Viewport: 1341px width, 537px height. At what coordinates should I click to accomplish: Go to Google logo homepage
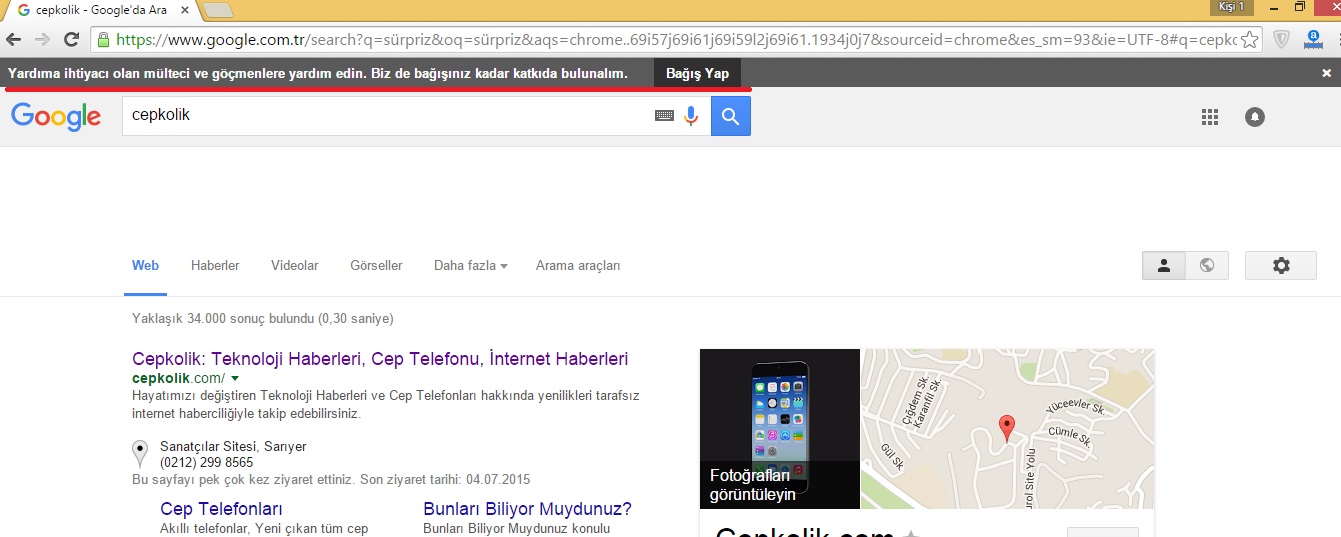56,116
